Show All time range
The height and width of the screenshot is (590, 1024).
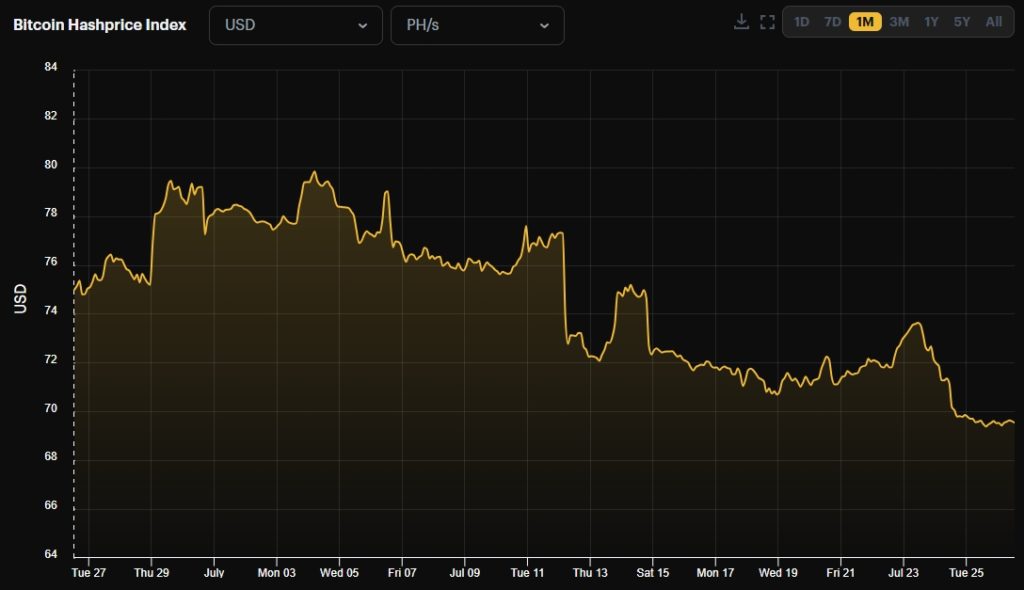tap(994, 22)
